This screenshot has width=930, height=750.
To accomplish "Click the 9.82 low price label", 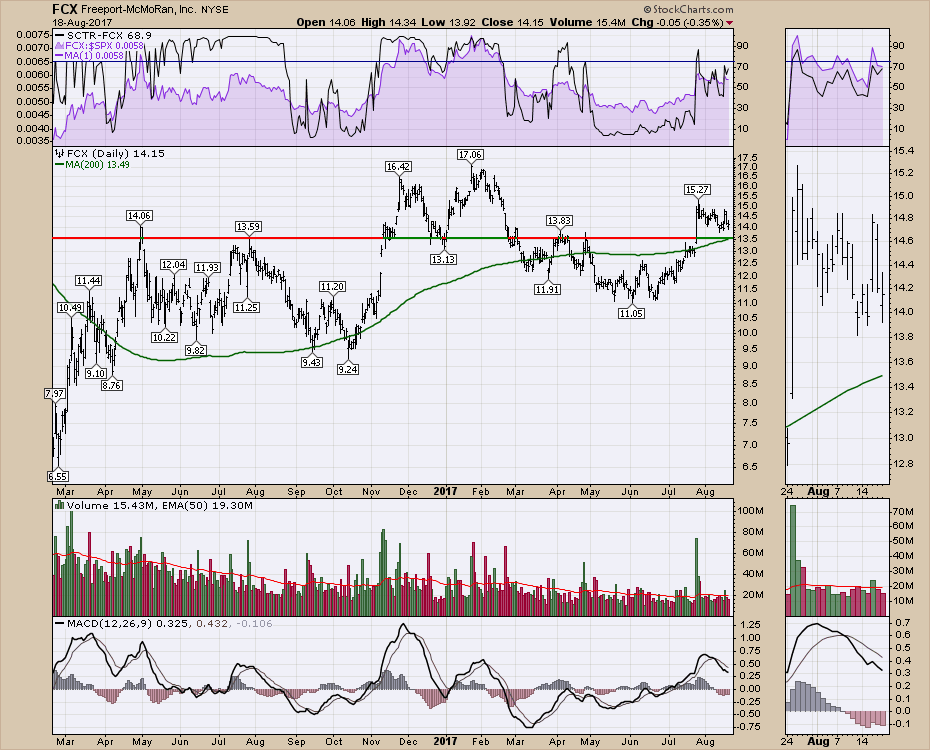I will tap(195, 350).
